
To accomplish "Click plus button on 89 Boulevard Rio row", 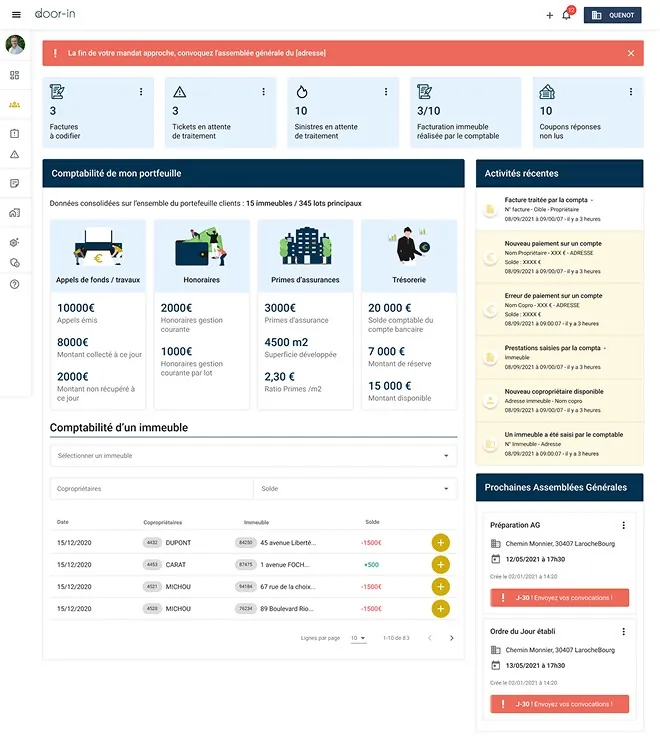I will (440, 608).
